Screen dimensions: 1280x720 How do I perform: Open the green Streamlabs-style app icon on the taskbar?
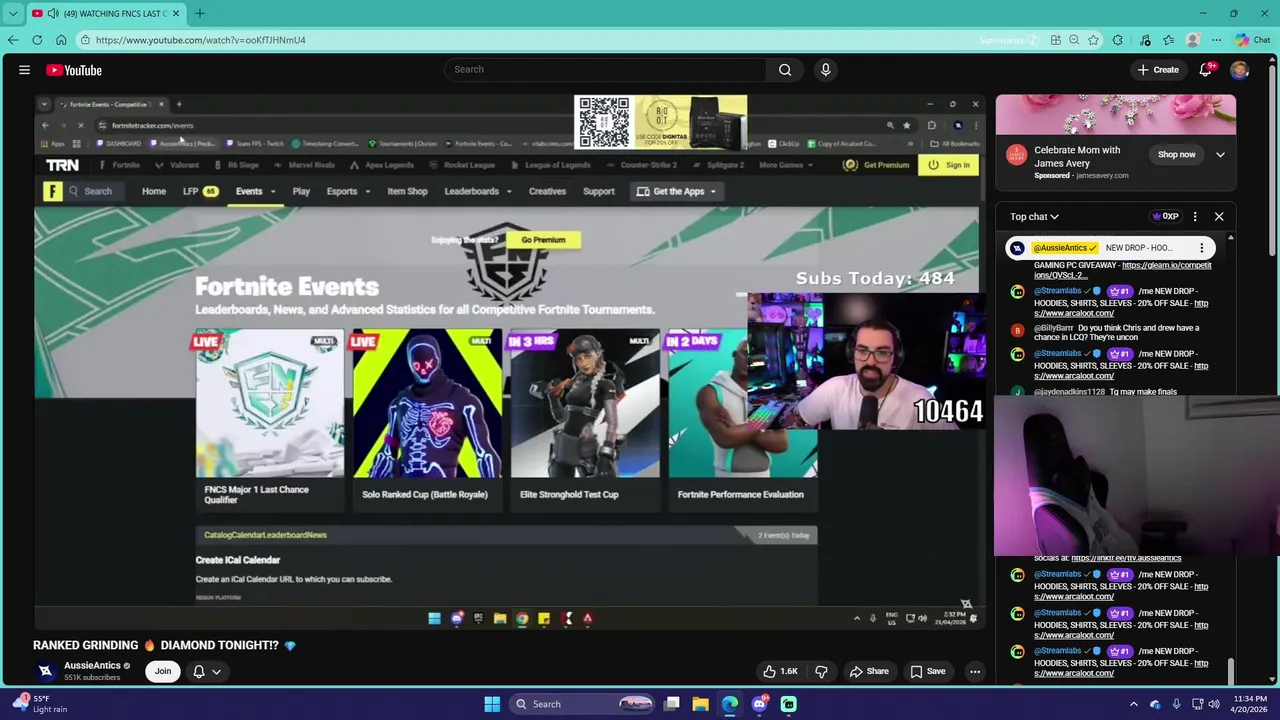[x=788, y=704]
